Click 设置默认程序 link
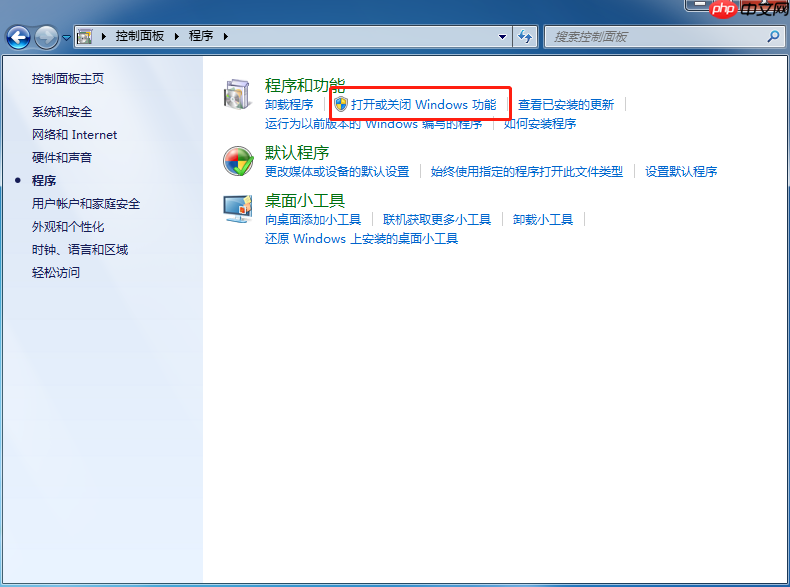This screenshot has height=587, width=790. pos(681,172)
